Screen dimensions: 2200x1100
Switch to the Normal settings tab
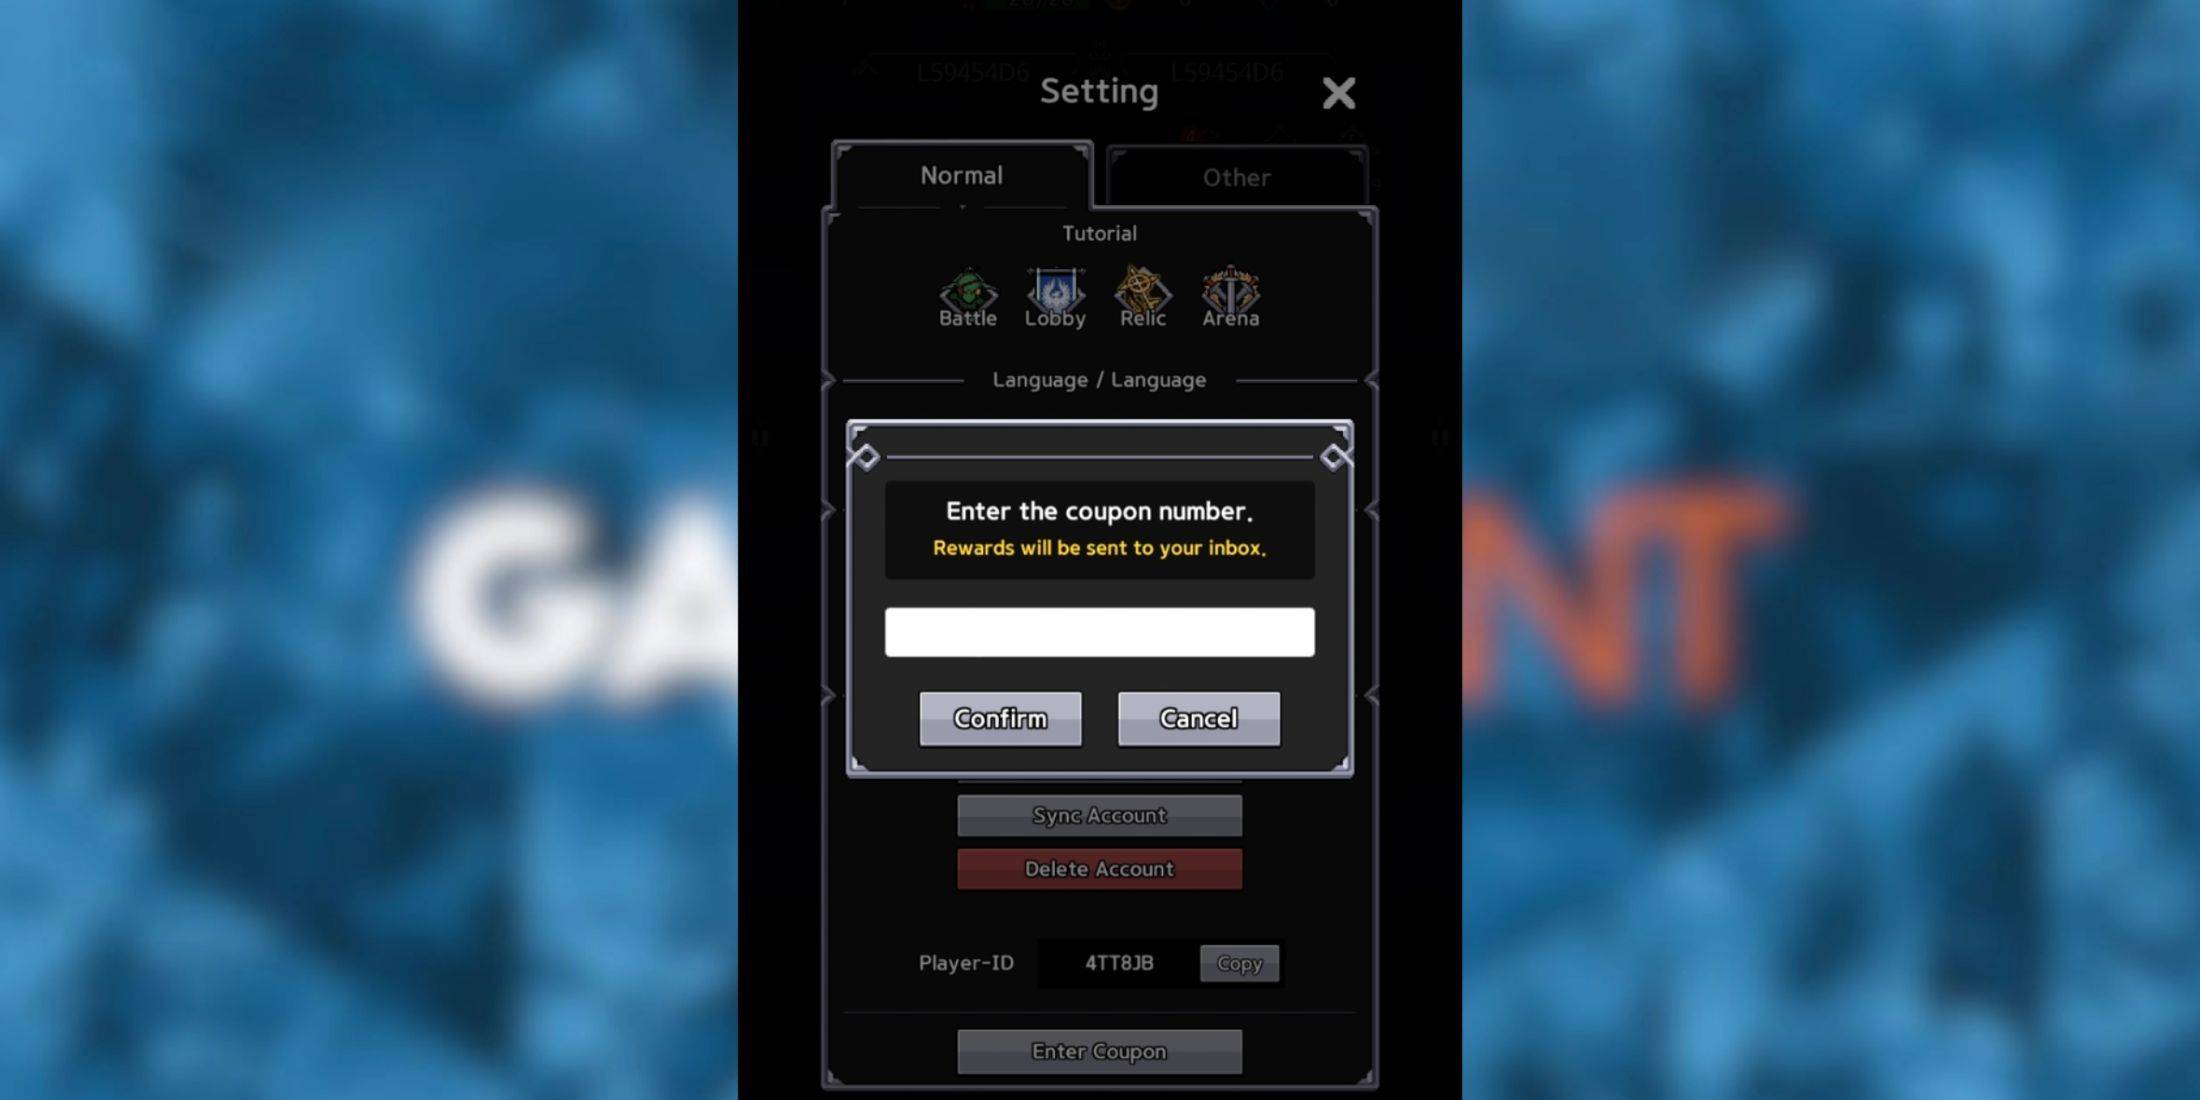click(x=961, y=174)
